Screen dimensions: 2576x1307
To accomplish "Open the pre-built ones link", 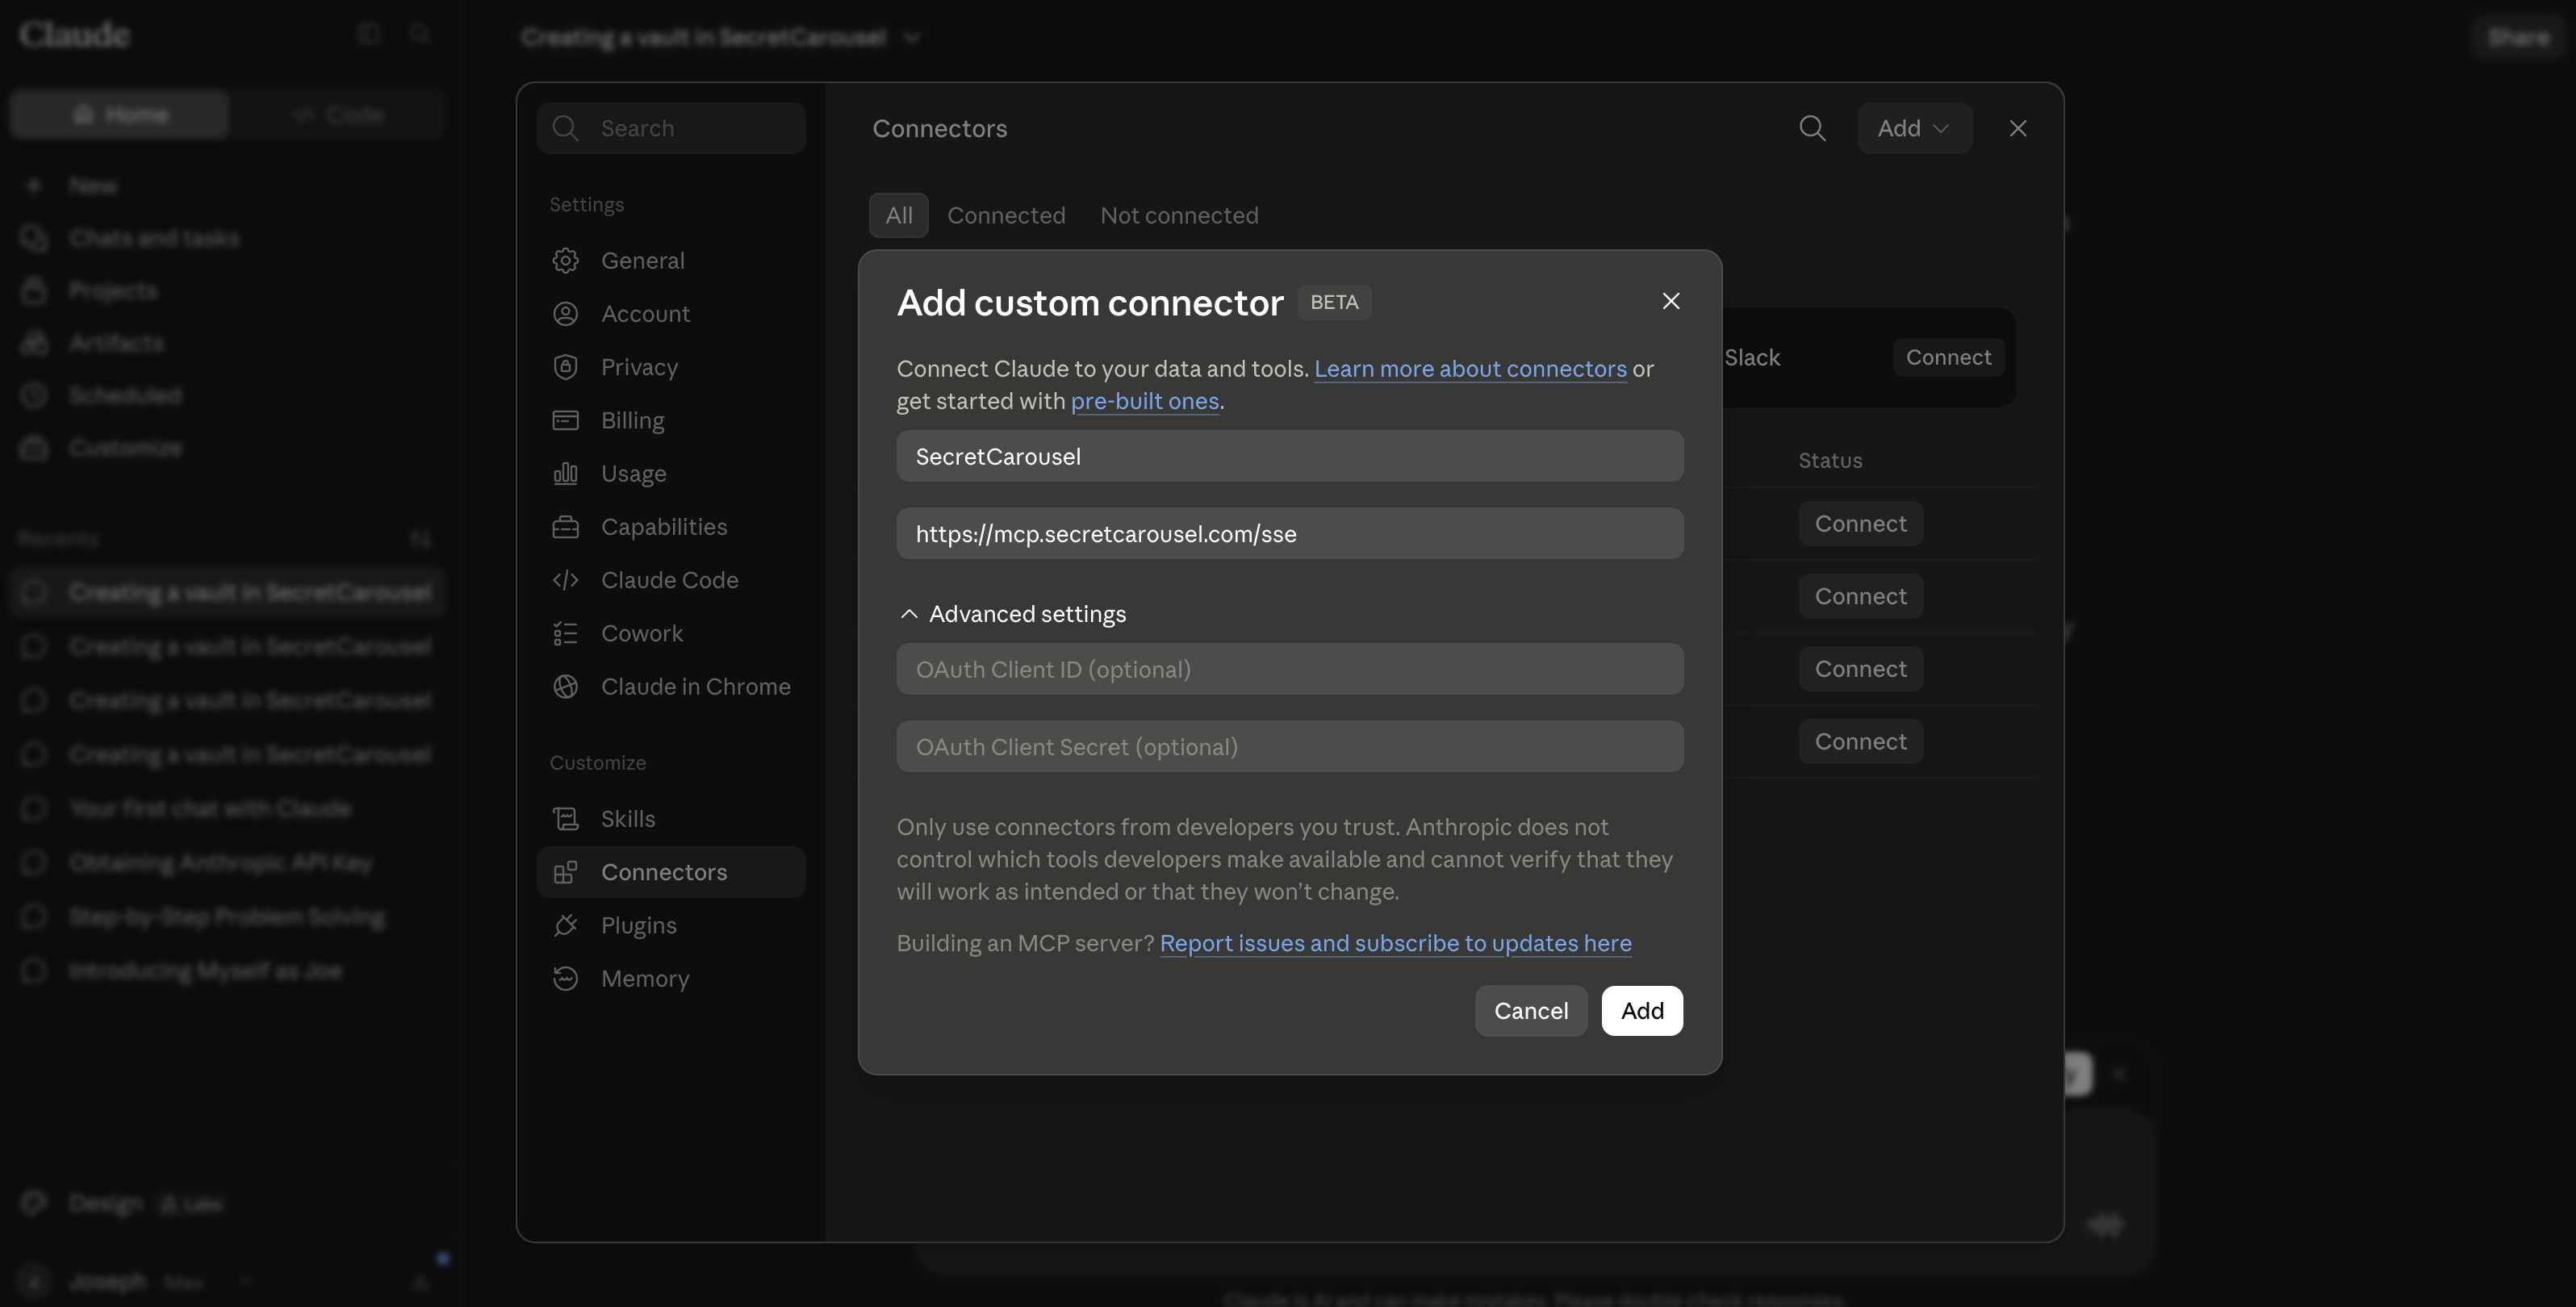I will pos(1144,401).
